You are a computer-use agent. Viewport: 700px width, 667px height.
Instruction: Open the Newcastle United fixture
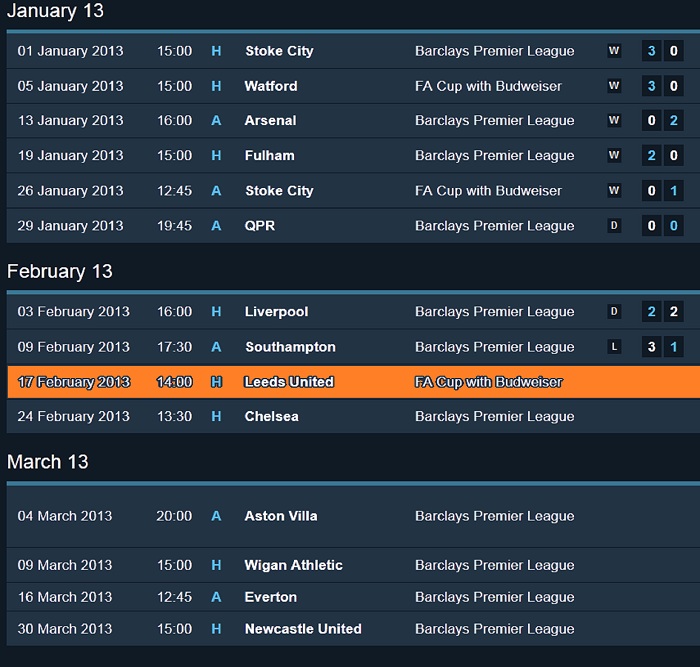pos(353,629)
